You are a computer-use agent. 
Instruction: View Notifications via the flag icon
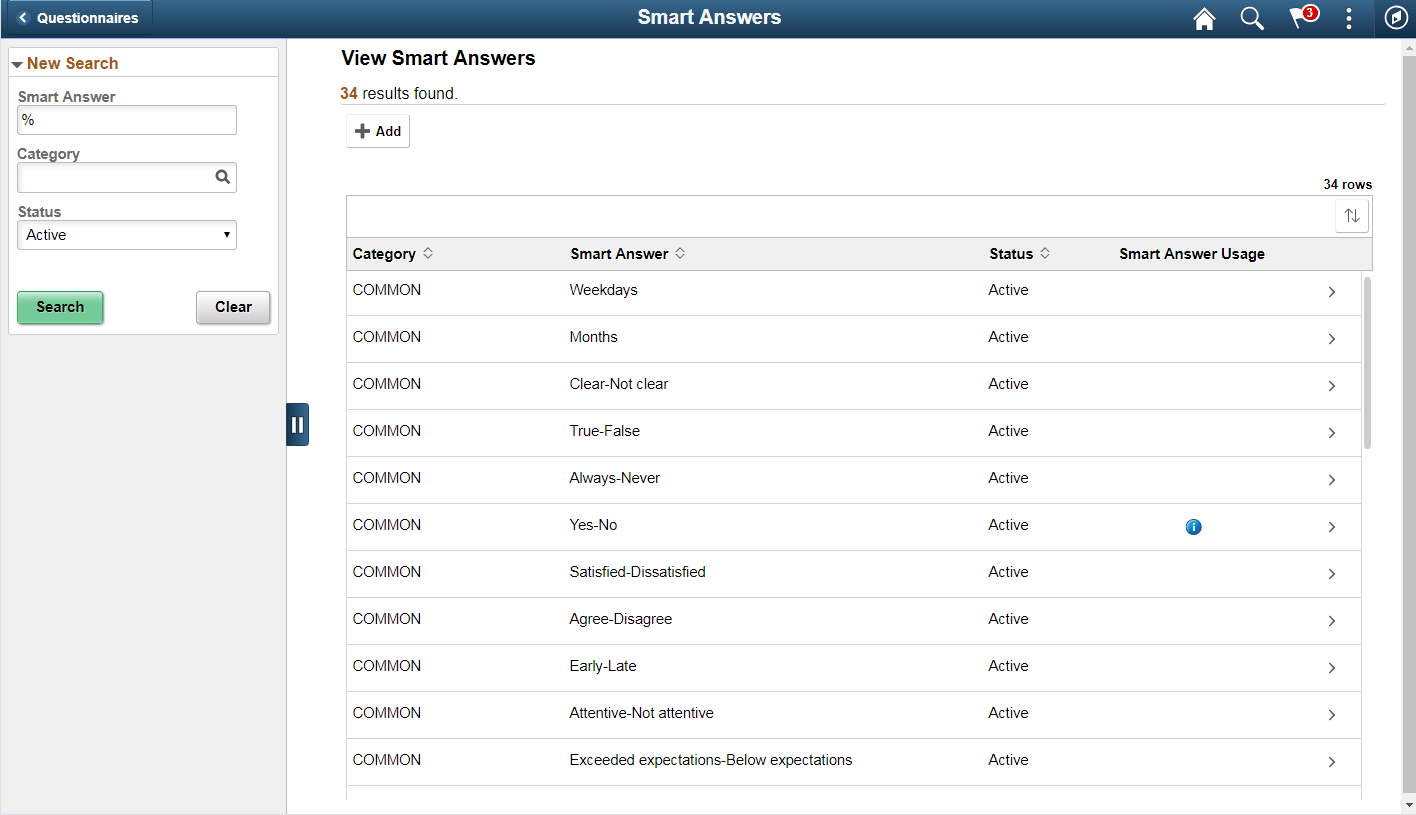(x=1299, y=18)
